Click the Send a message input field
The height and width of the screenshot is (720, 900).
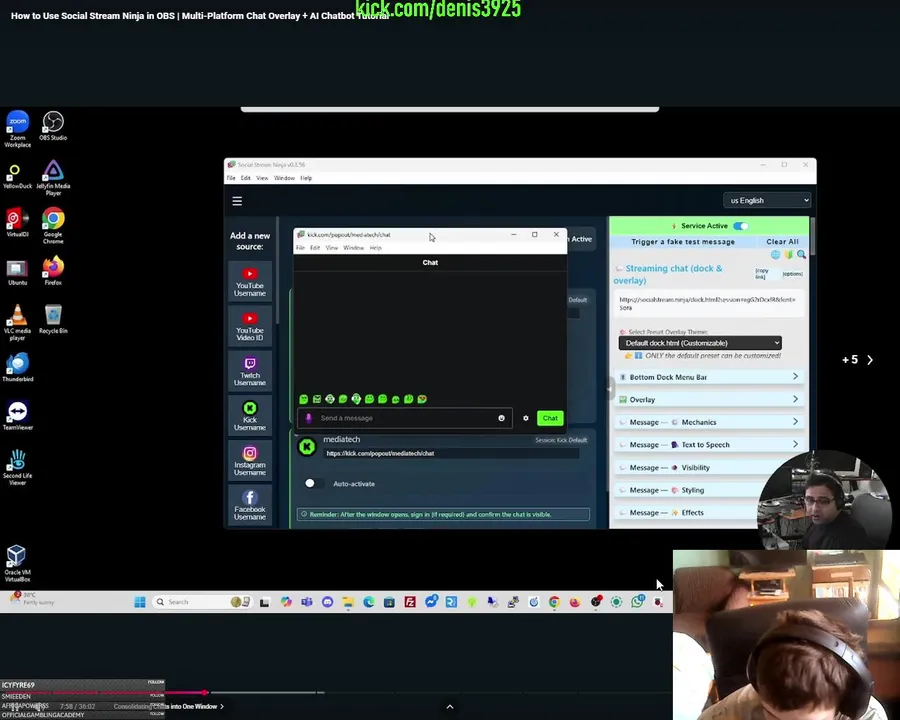405,418
